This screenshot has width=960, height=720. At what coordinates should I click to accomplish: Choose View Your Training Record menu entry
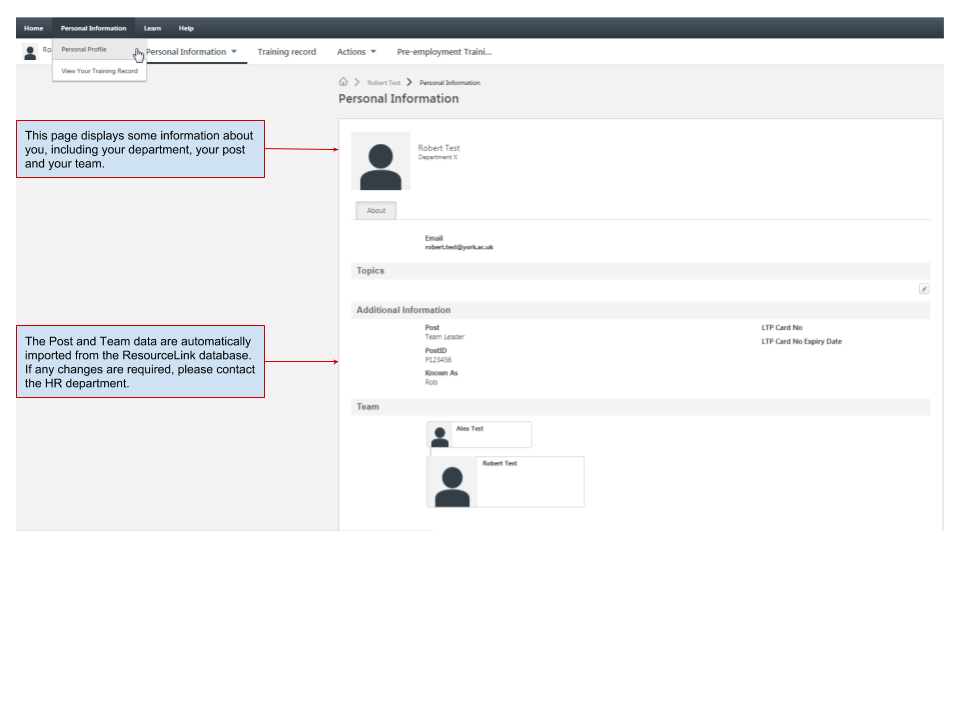[99, 71]
